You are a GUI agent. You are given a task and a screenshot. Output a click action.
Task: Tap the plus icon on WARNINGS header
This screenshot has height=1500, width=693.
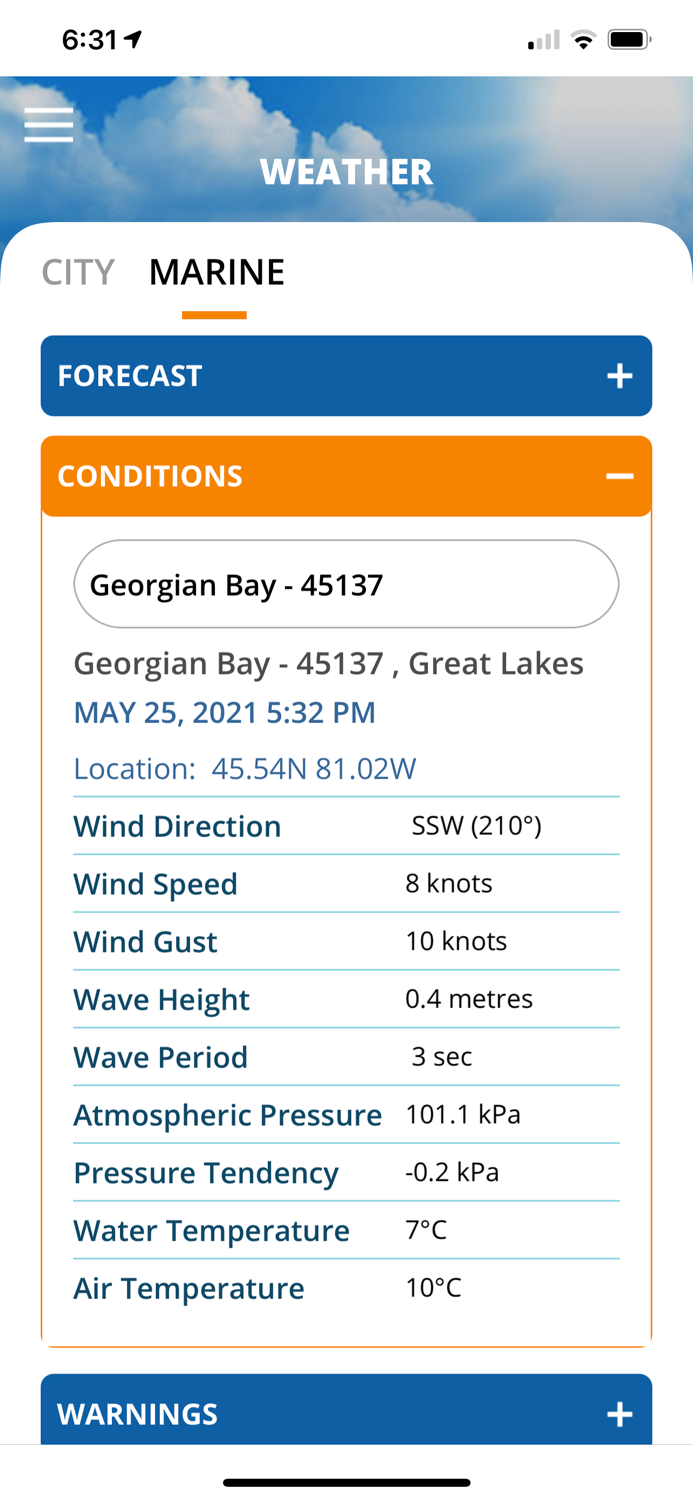pos(620,1414)
